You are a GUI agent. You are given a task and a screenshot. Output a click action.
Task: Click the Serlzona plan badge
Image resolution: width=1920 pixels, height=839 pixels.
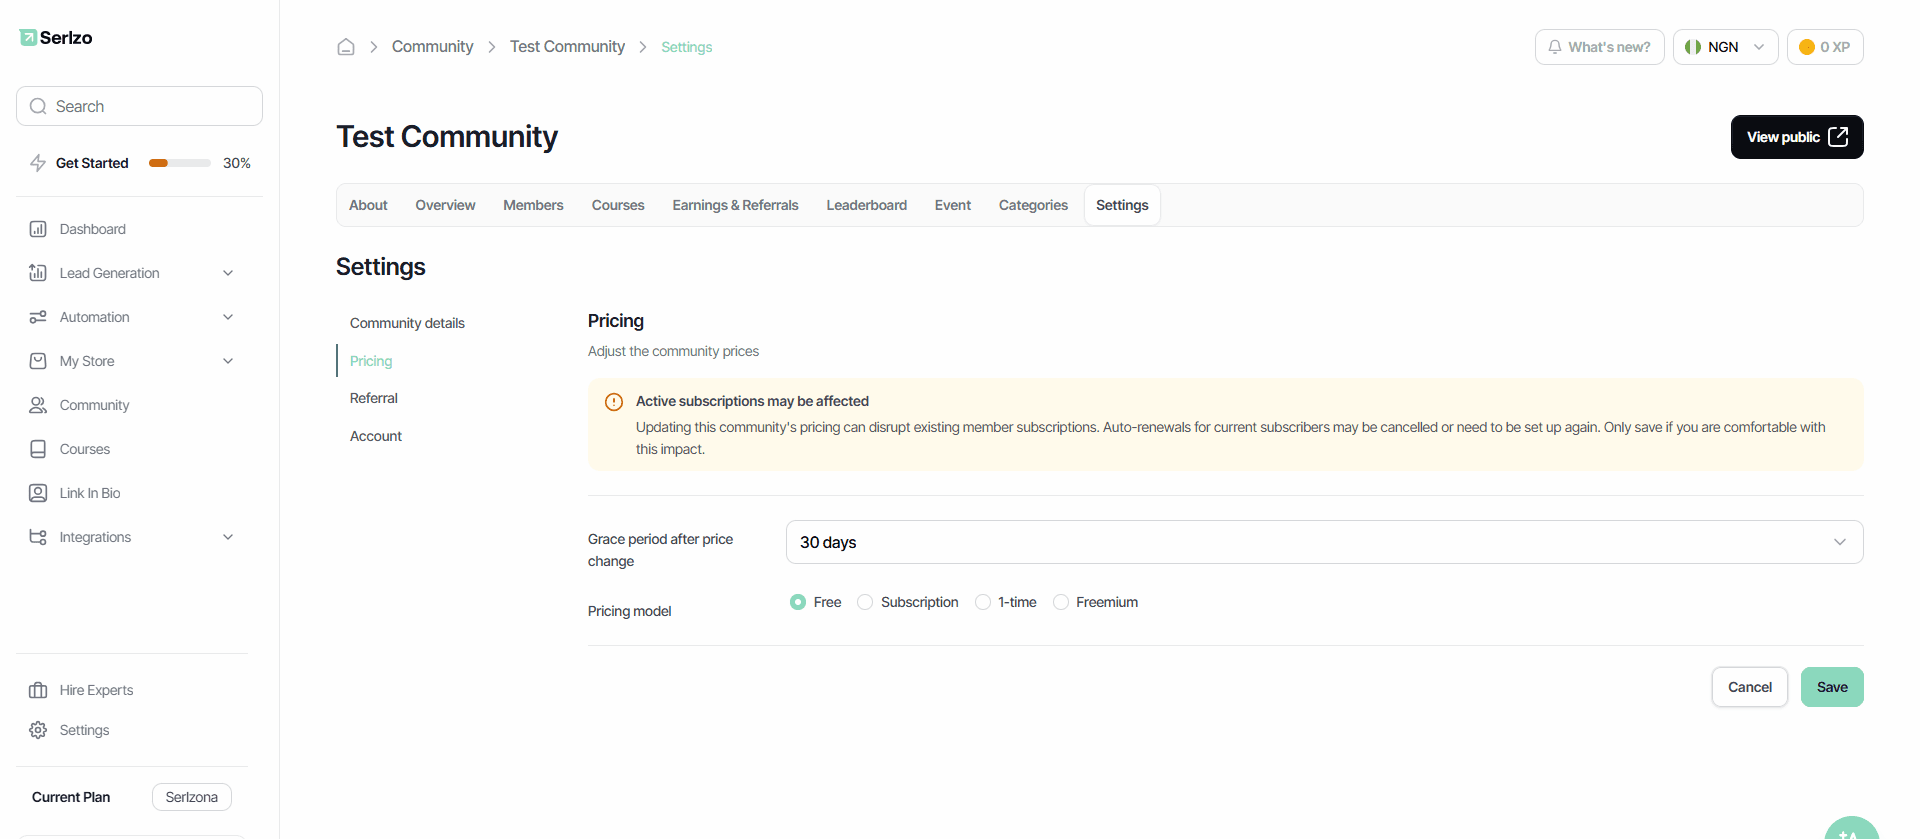192,797
